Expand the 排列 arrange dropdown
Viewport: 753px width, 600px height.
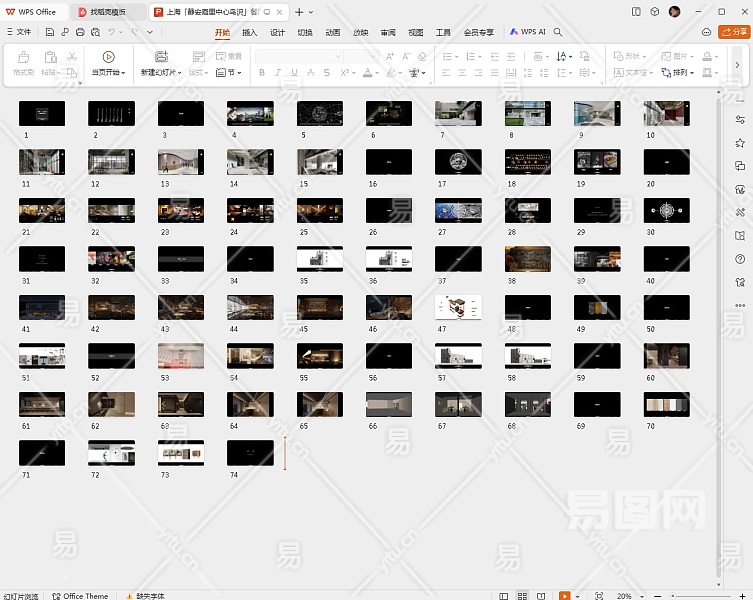coord(683,73)
